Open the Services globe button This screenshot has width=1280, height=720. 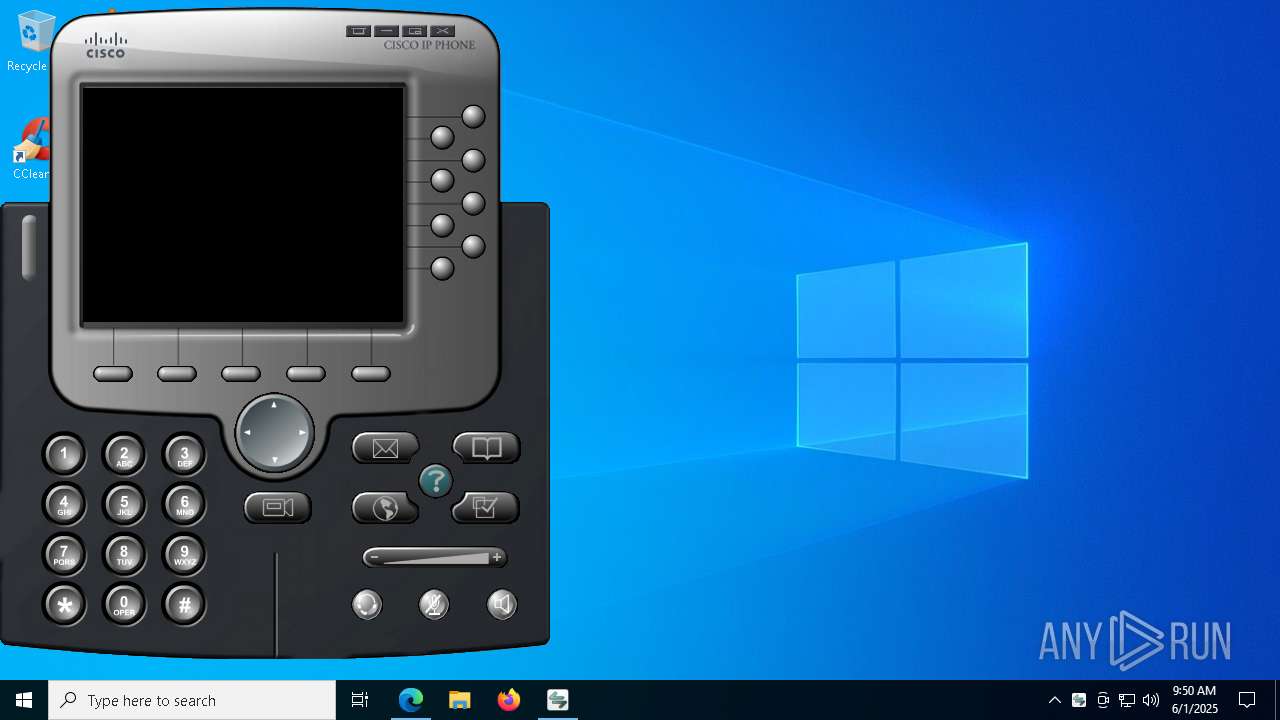point(385,508)
